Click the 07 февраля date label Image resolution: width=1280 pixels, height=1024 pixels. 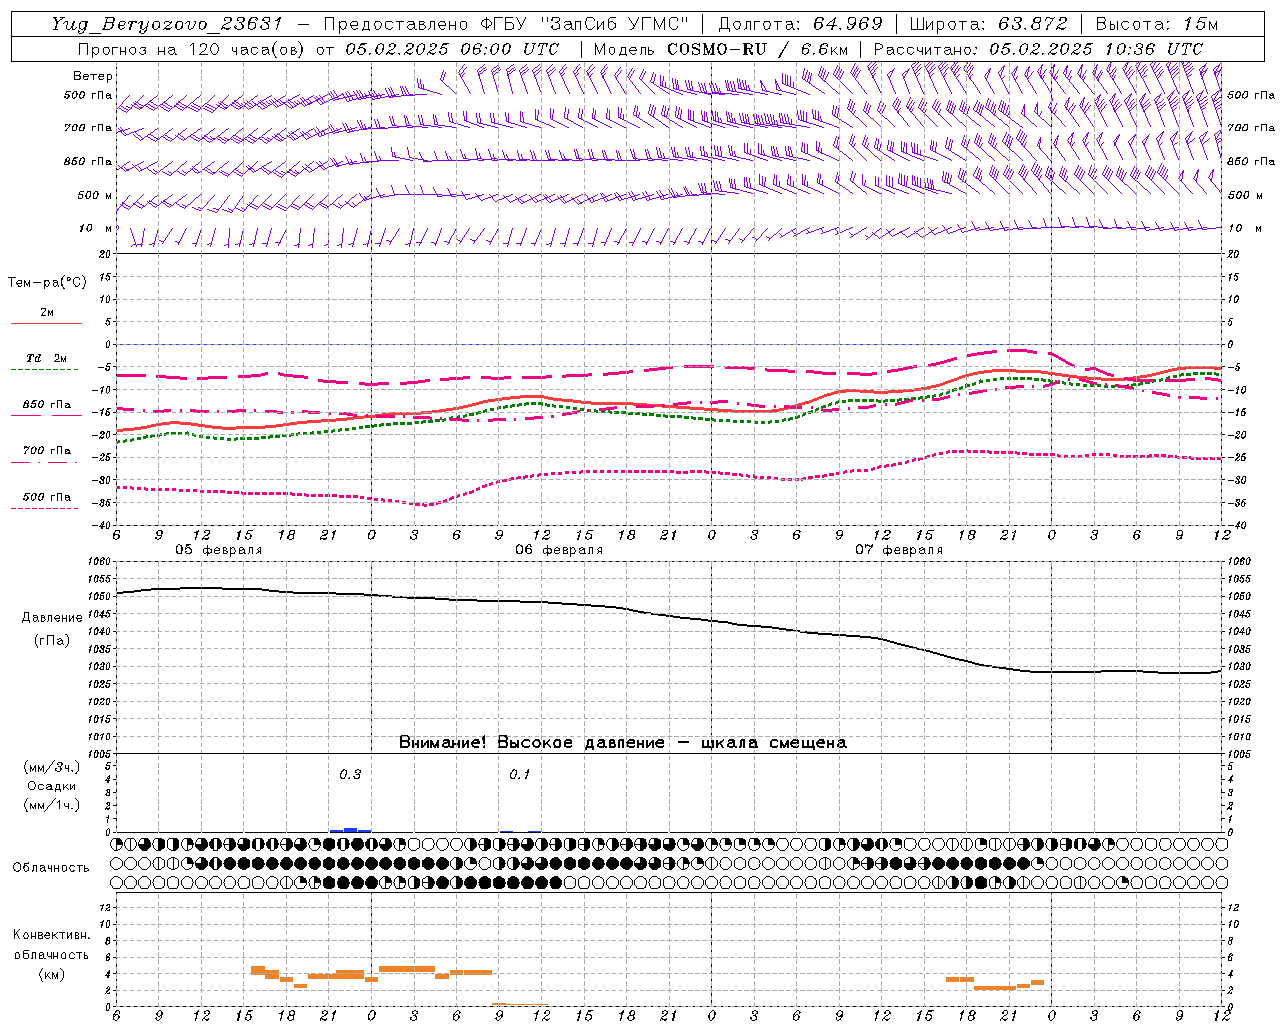tap(899, 550)
